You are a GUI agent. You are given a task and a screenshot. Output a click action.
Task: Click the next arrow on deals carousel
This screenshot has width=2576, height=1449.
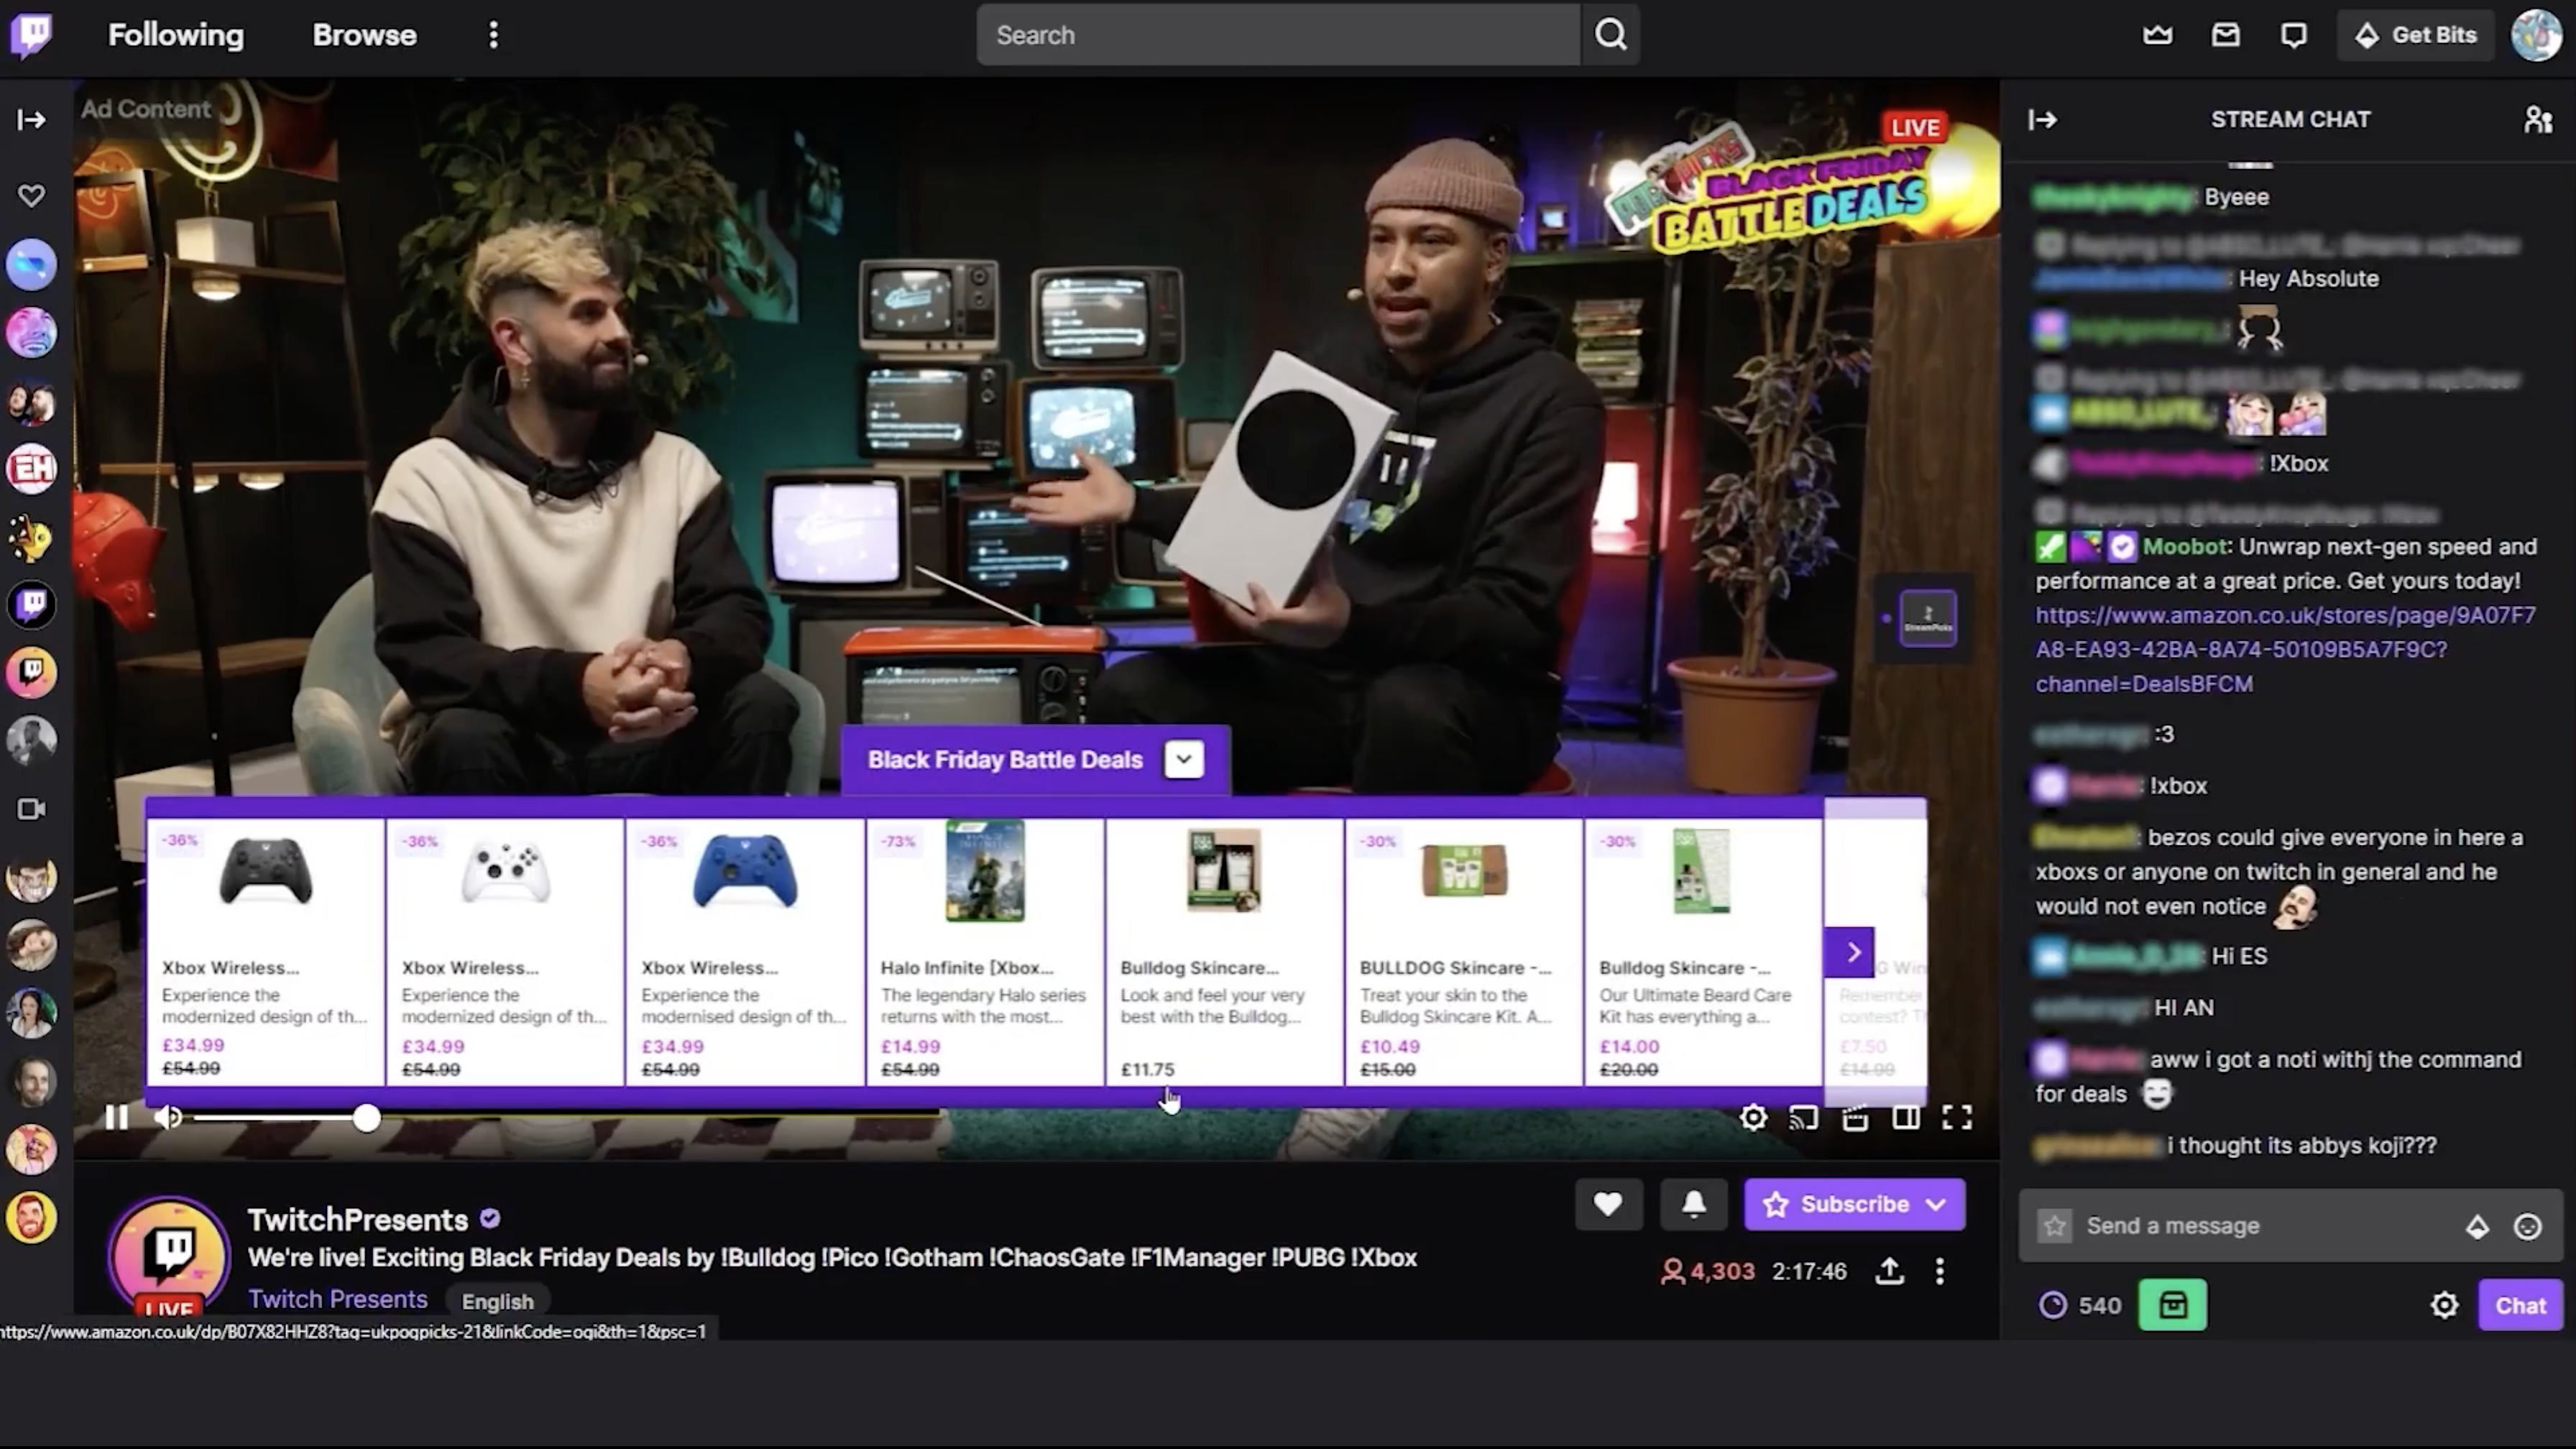1850,952
